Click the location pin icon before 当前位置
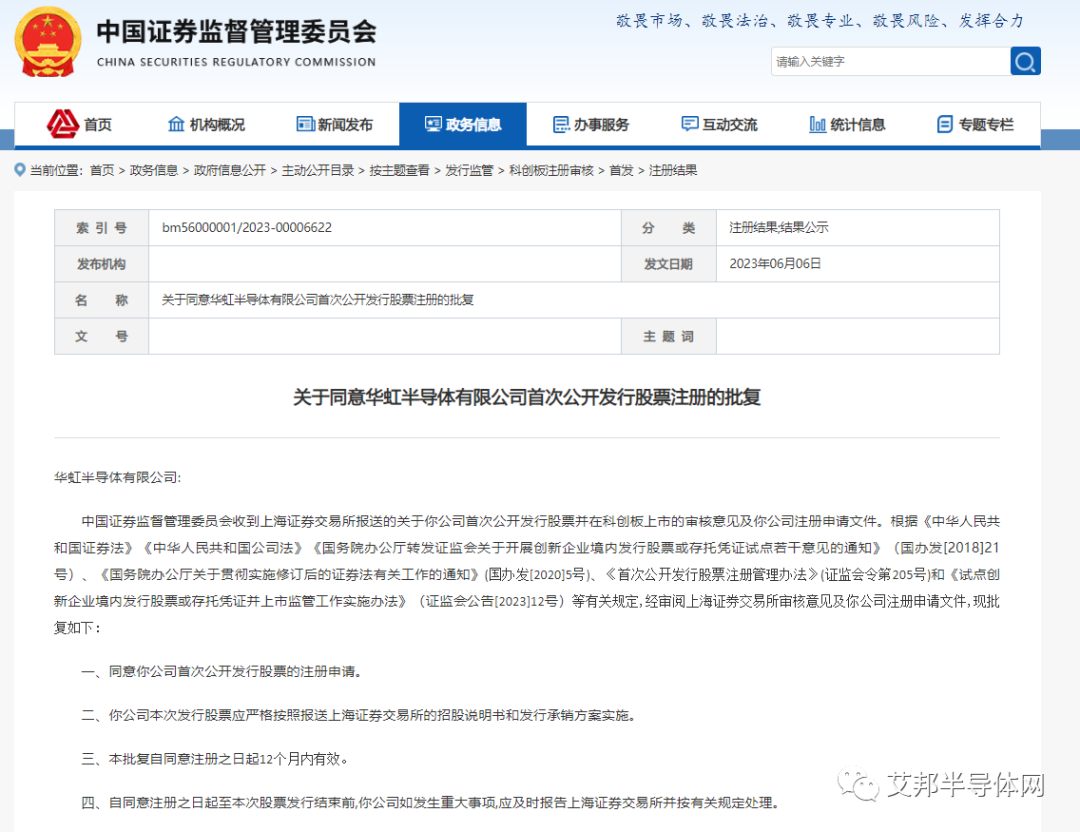The height and width of the screenshot is (832, 1080). coord(20,169)
